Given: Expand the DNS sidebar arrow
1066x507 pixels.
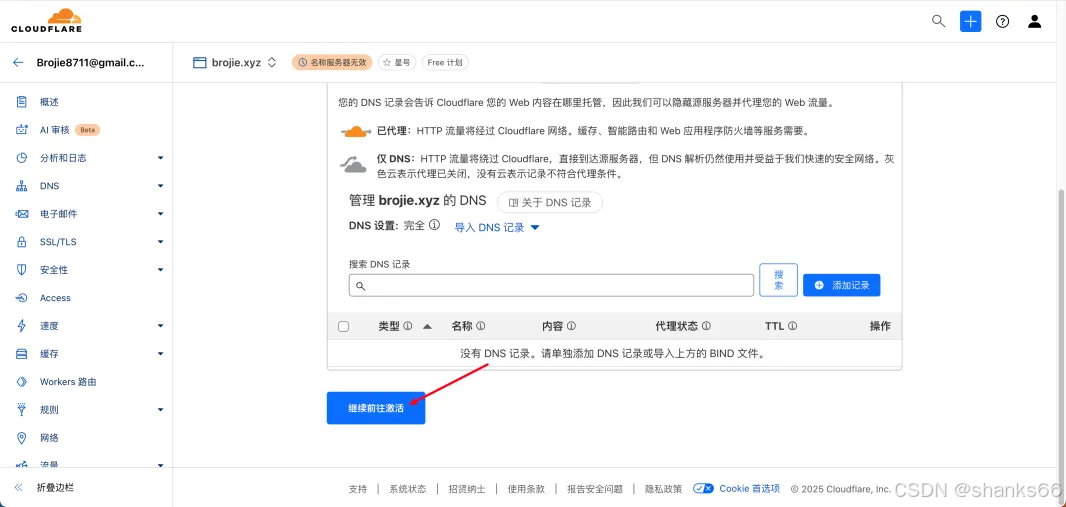Looking at the screenshot, I should click(160, 186).
